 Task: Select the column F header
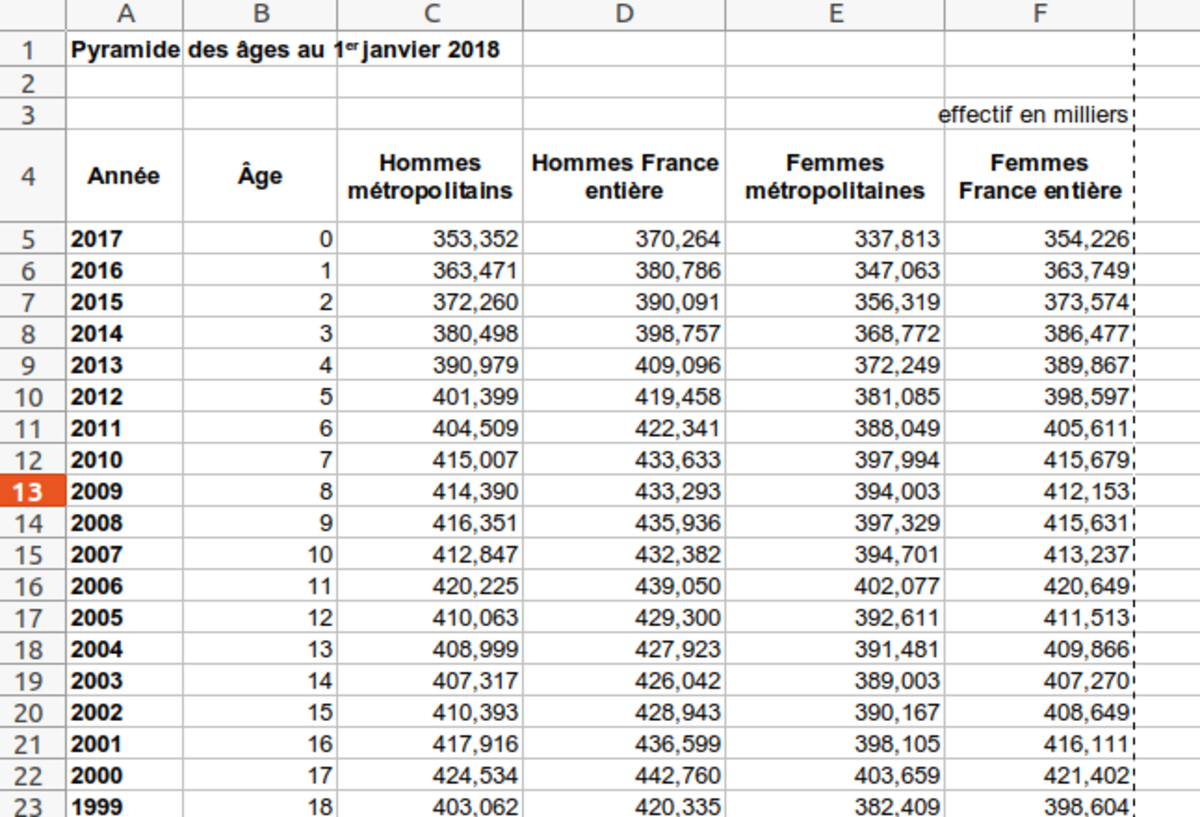(x=1039, y=14)
